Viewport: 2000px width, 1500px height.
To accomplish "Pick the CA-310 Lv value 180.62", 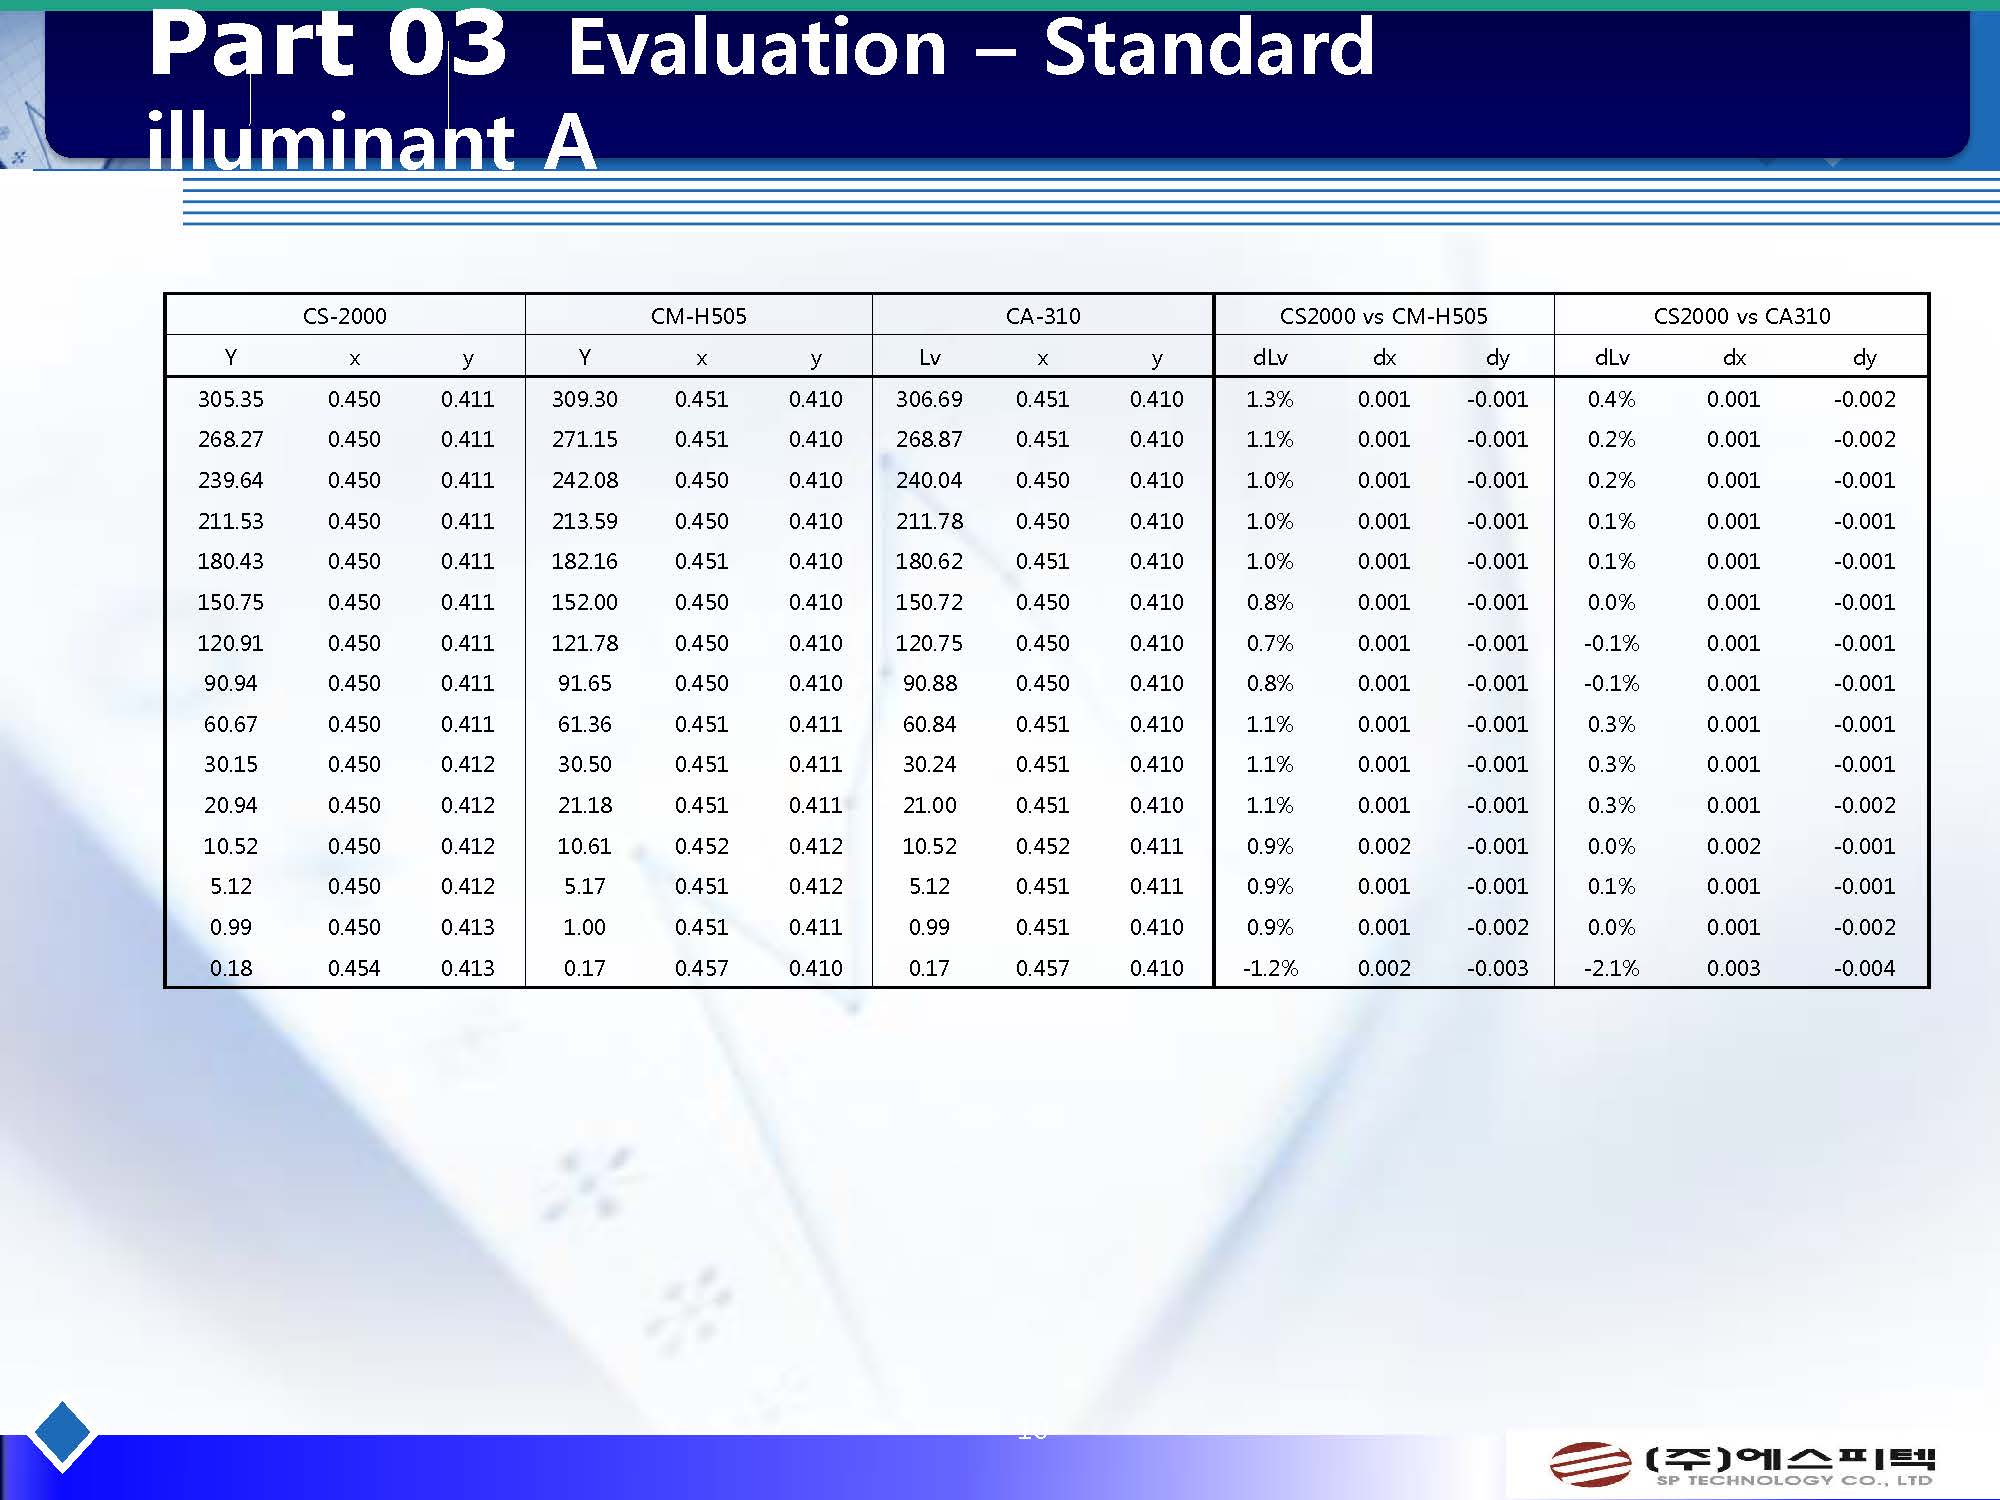I will pos(929,561).
